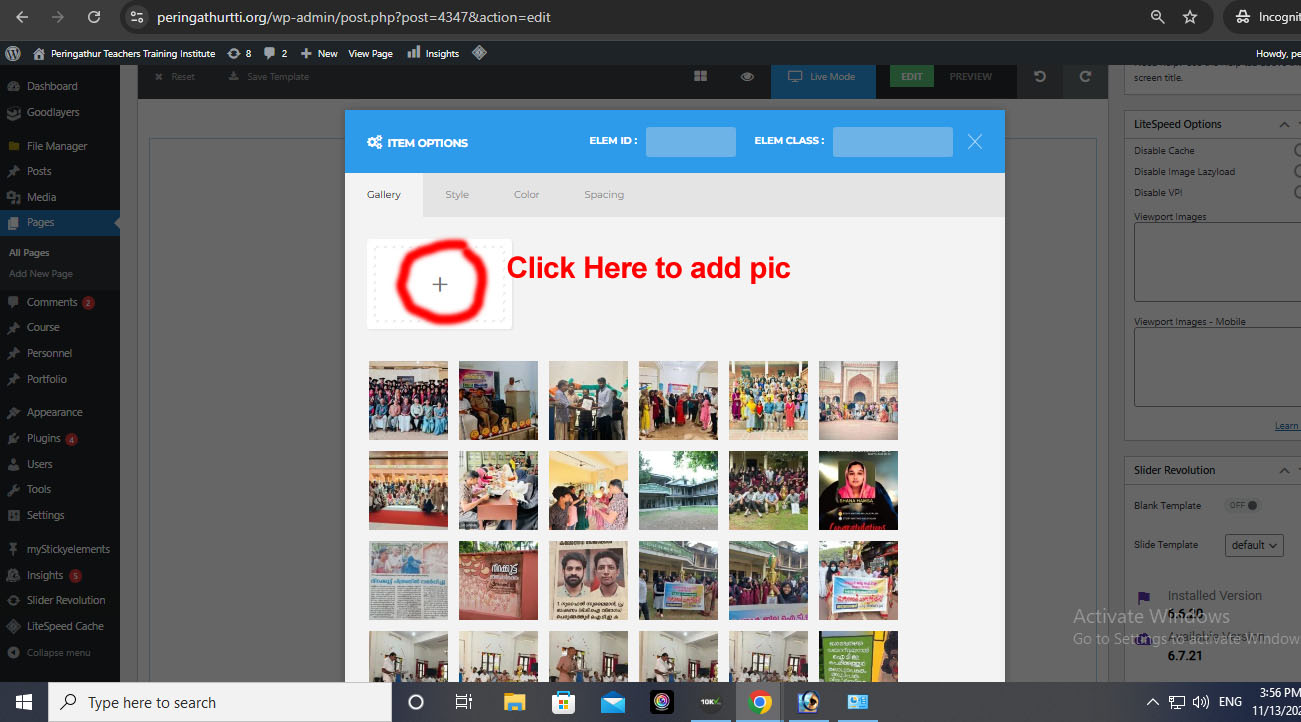Click the Live Mode button
This screenshot has height=722, width=1301.
pos(822,77)
